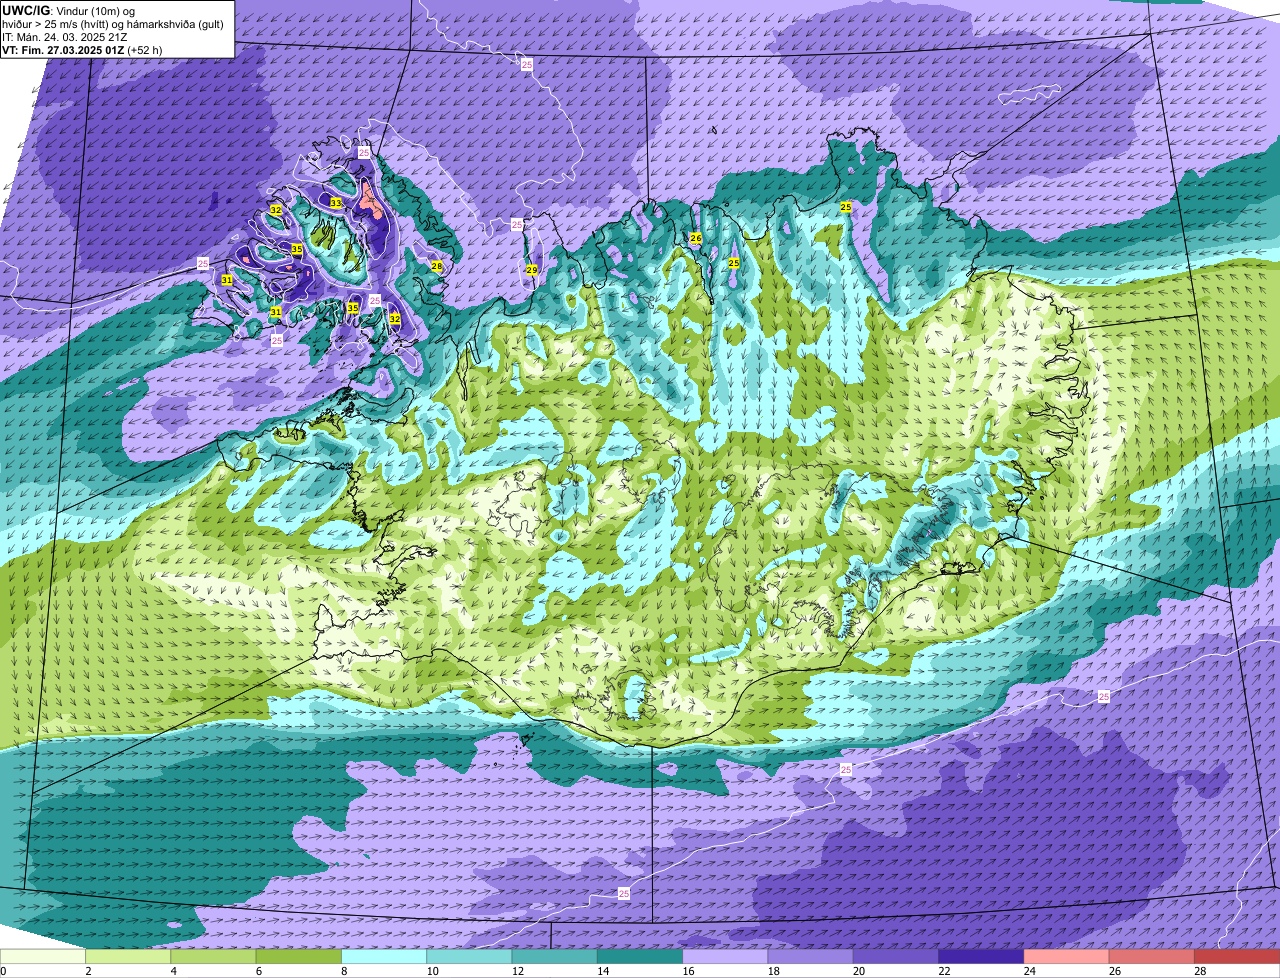
Task: Select the yellow max gust label 29
Action: 532,270
